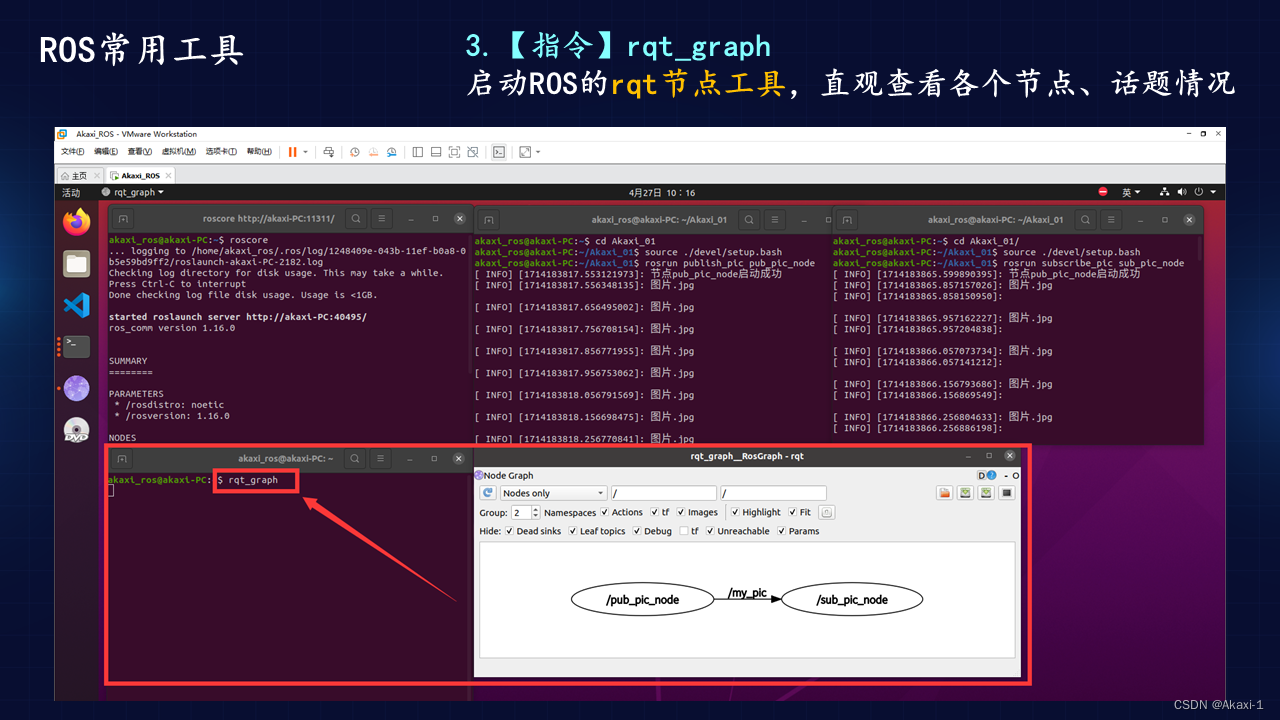
Task: Increase the Group value with the up arrow
Action: (536, 509)
